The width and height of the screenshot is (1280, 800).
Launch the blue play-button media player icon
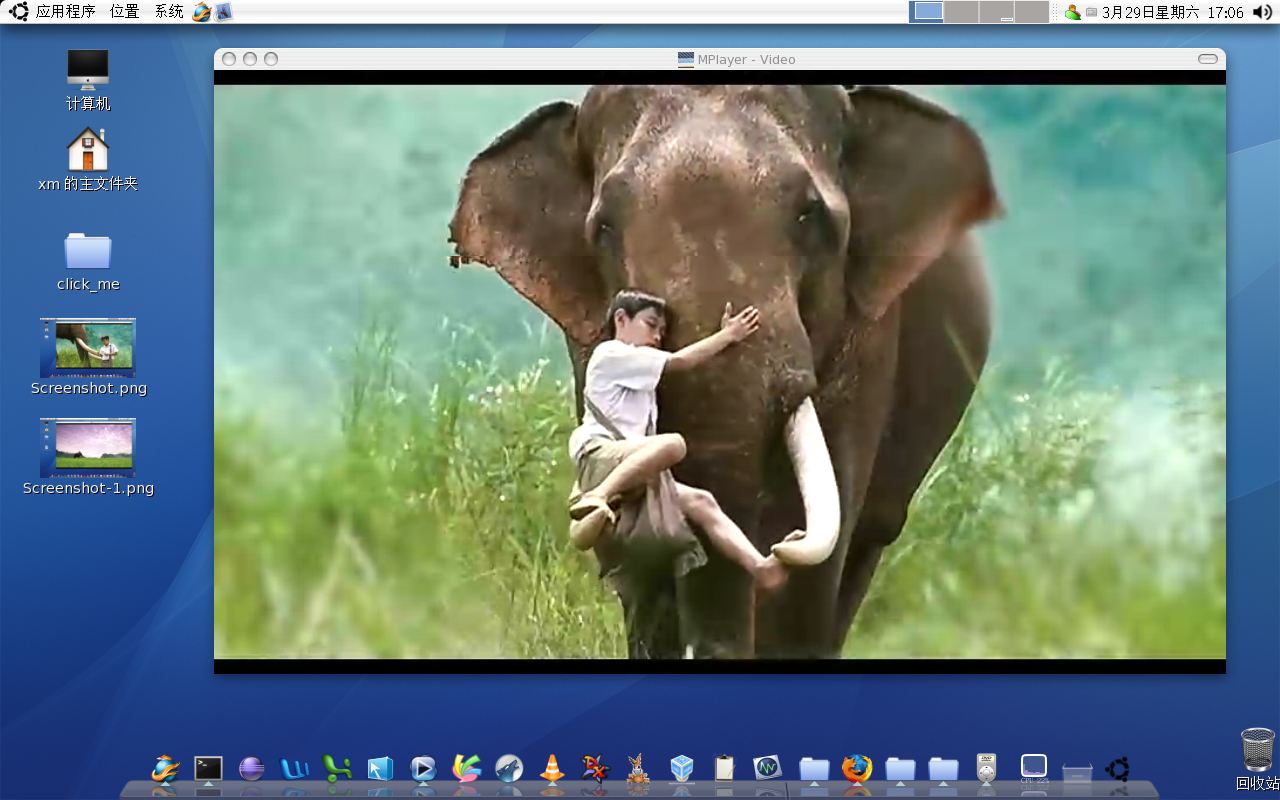tap(424, 768)
